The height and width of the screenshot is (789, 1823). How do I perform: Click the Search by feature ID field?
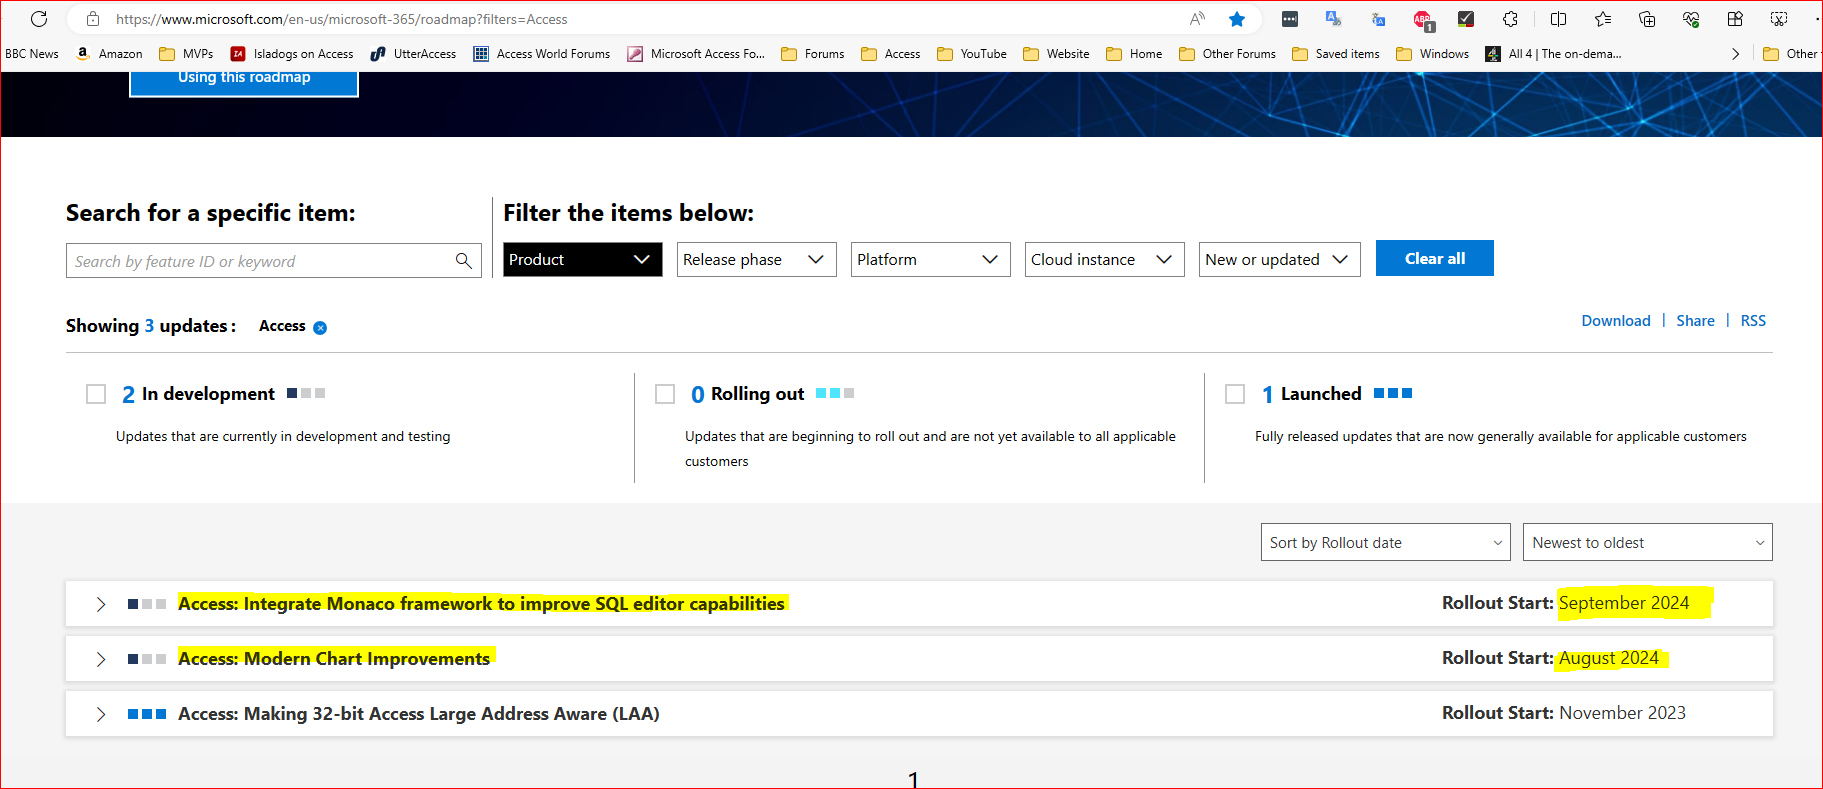(273, 261)
